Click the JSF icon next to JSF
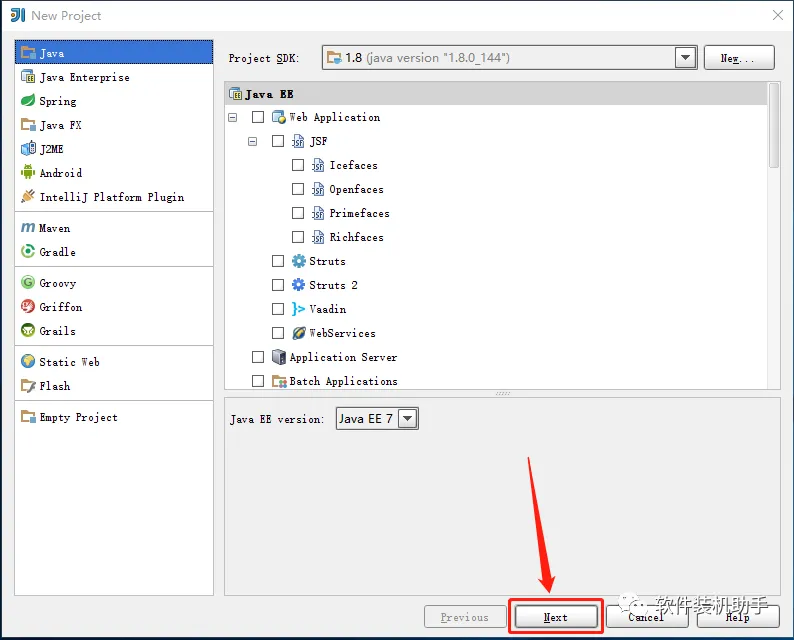The image size is (794, 640). tap(298, 141)
